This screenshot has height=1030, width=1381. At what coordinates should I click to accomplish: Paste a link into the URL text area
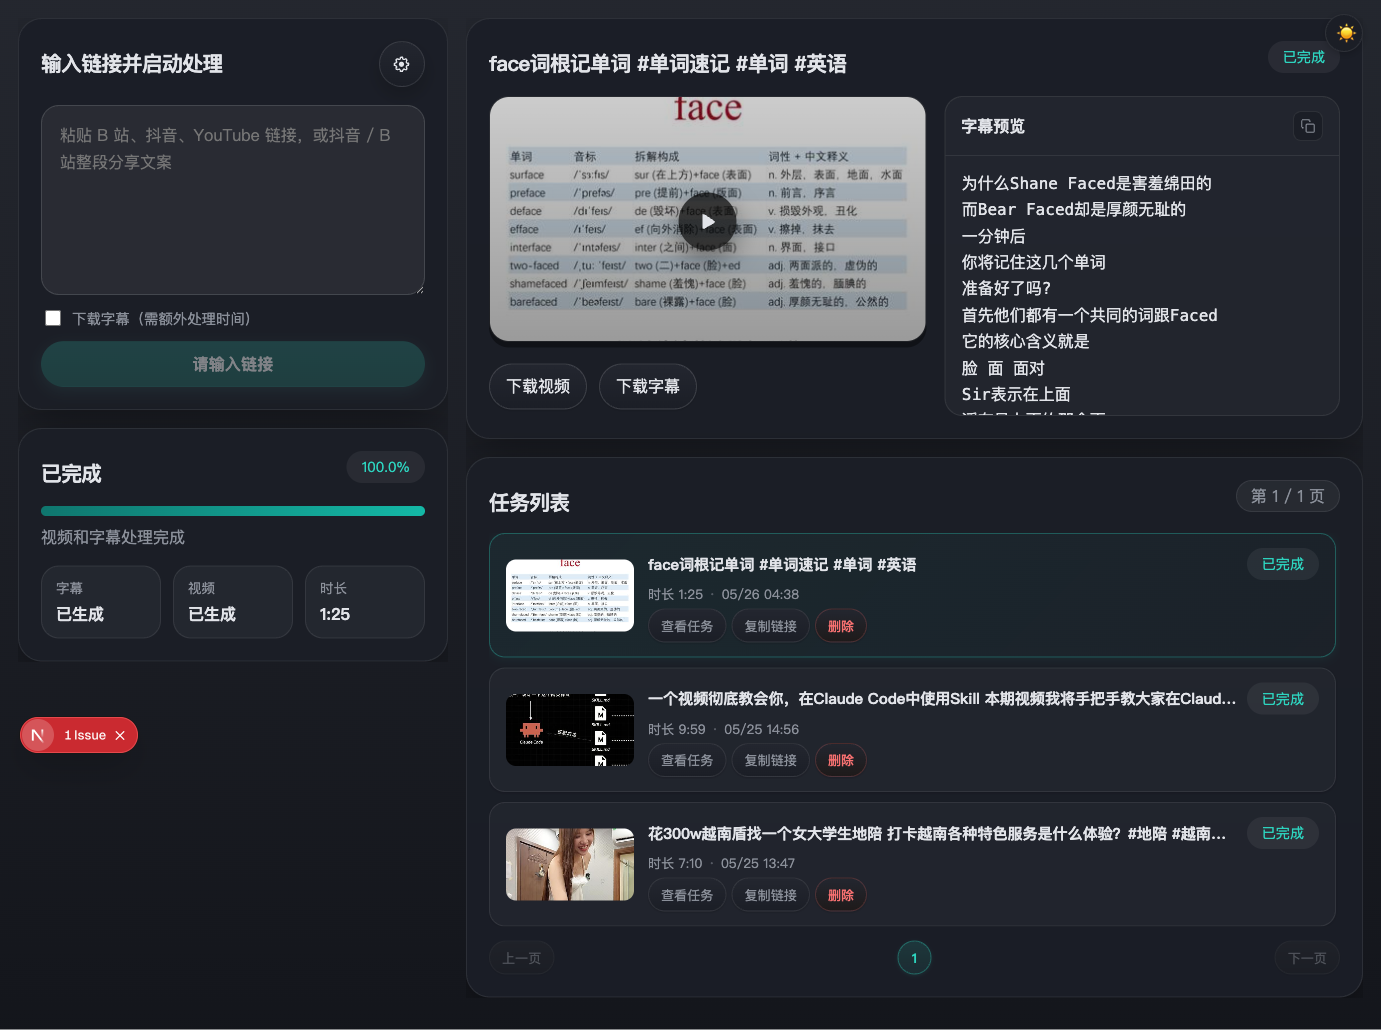(x=233, y=200)
